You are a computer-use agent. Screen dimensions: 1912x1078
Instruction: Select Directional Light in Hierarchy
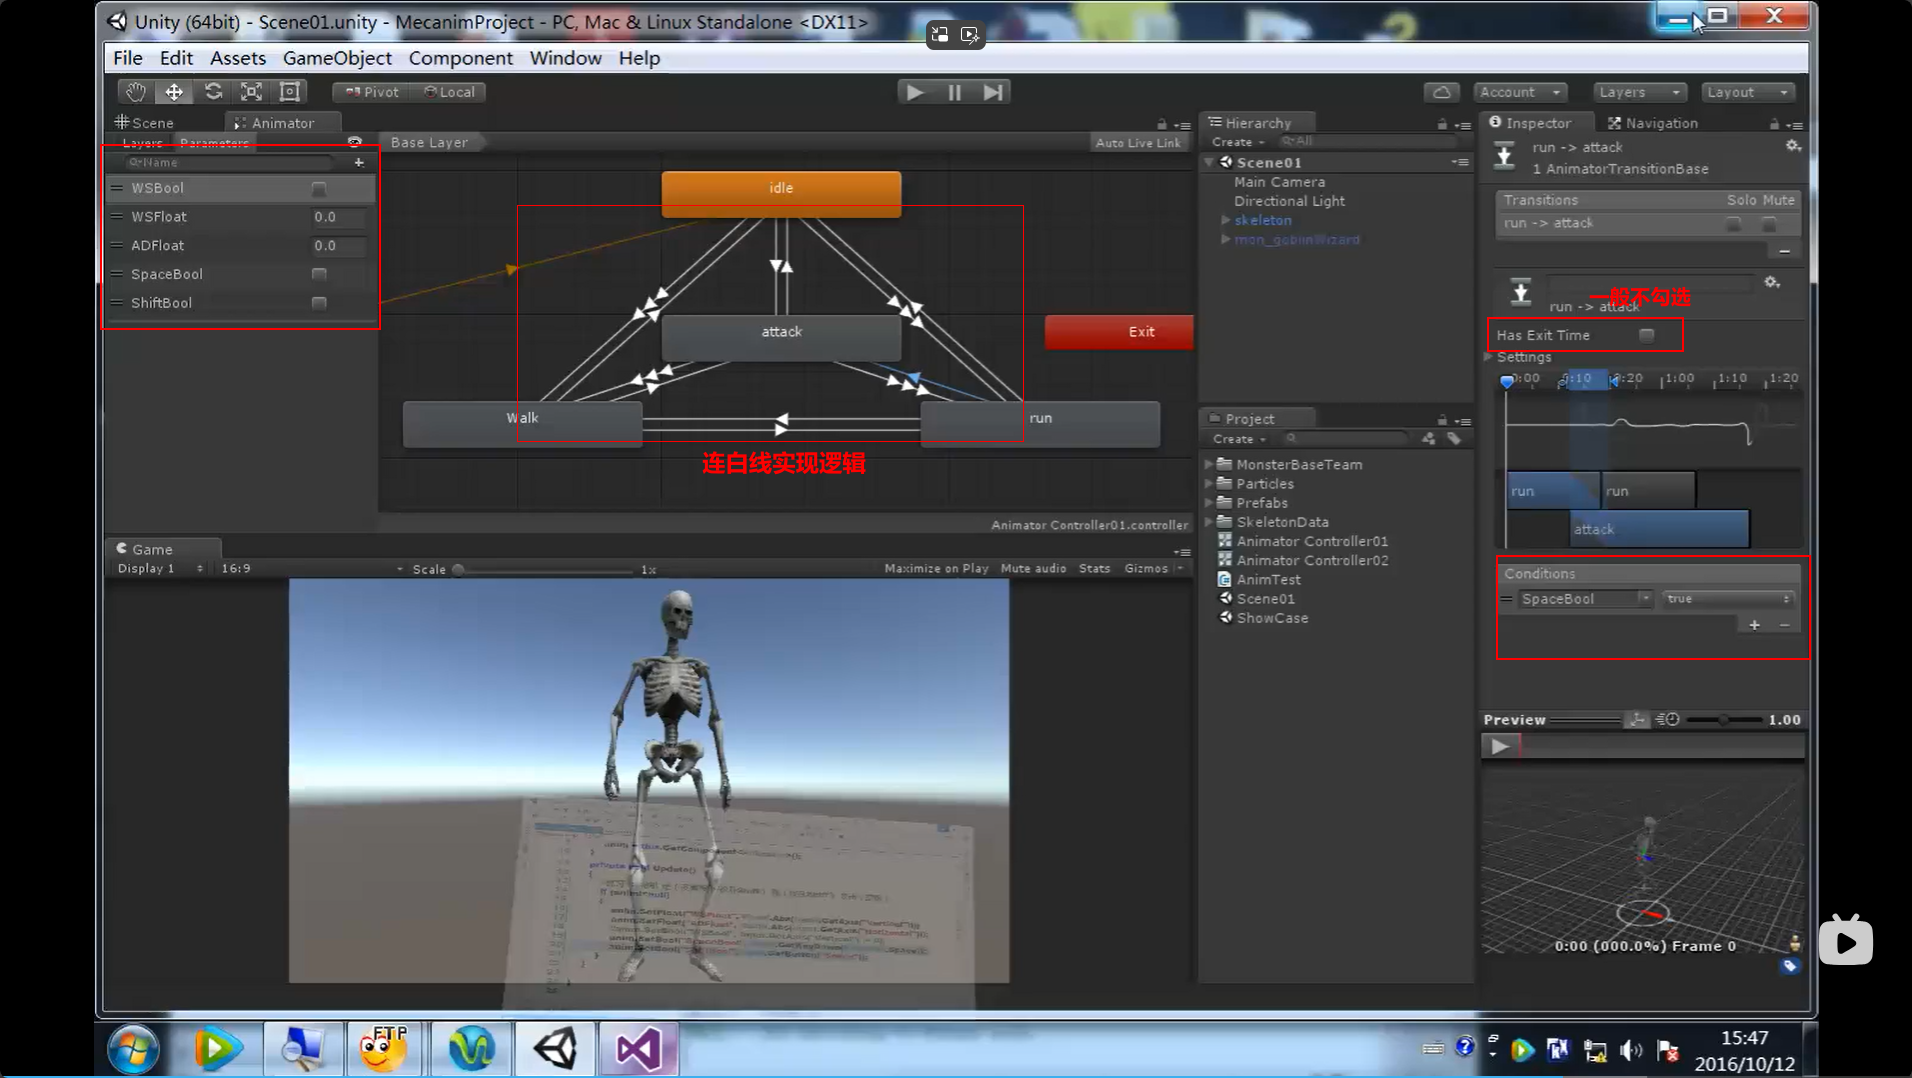1289,201
